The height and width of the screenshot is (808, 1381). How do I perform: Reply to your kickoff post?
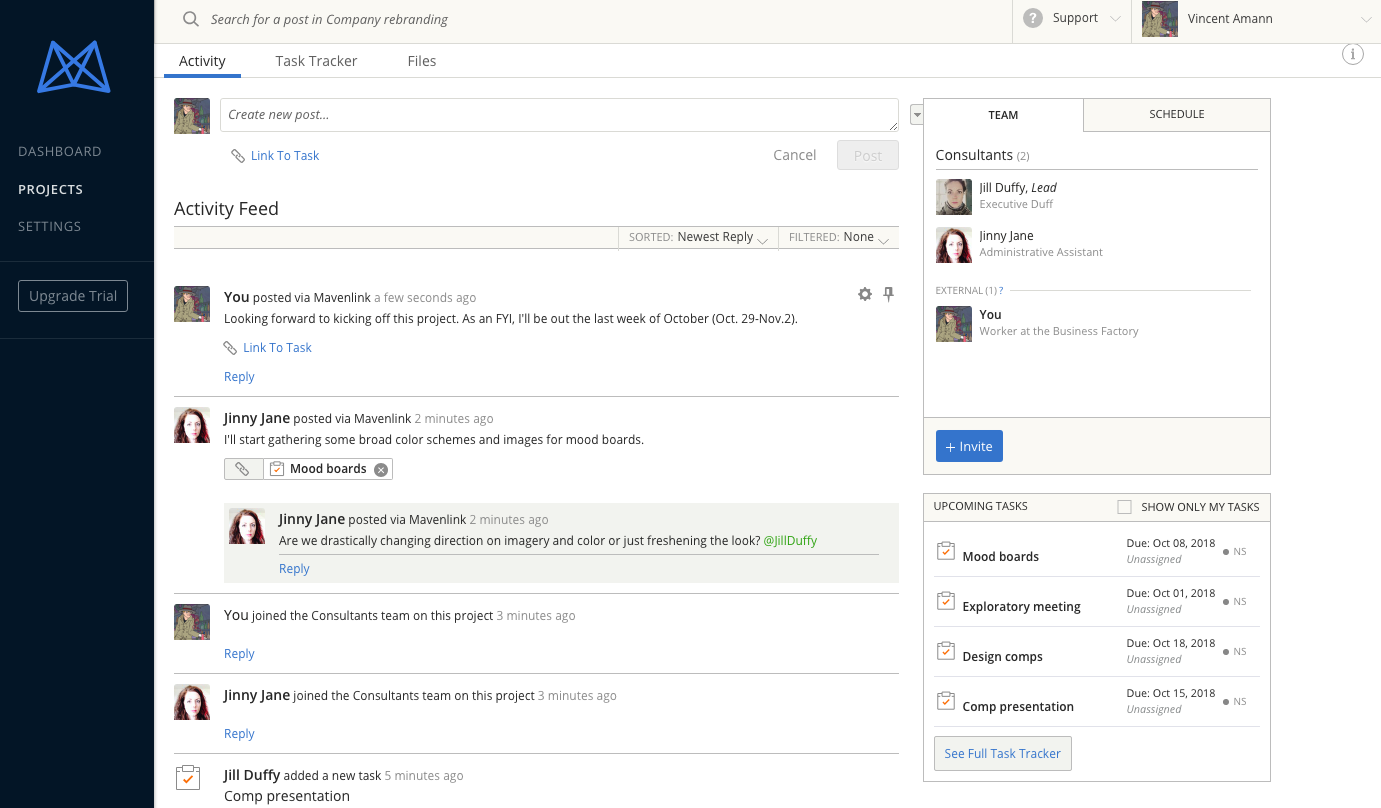239,377
